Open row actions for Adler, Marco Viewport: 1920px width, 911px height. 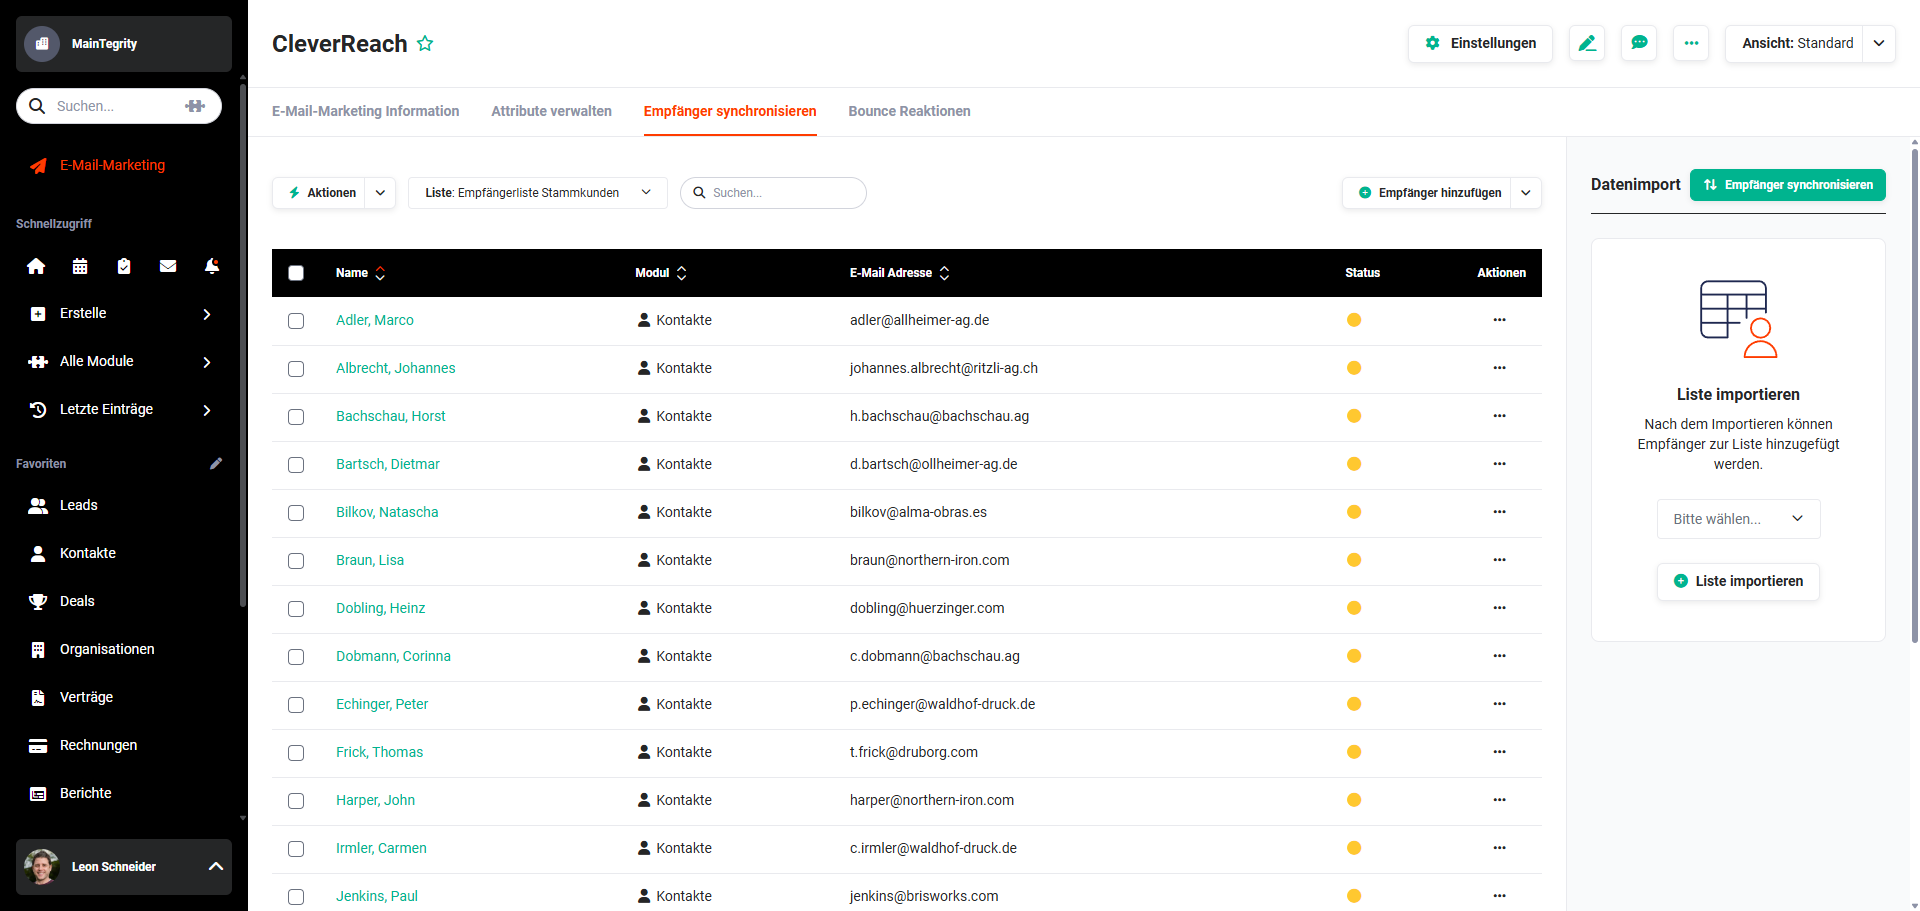click(1499, 320)
